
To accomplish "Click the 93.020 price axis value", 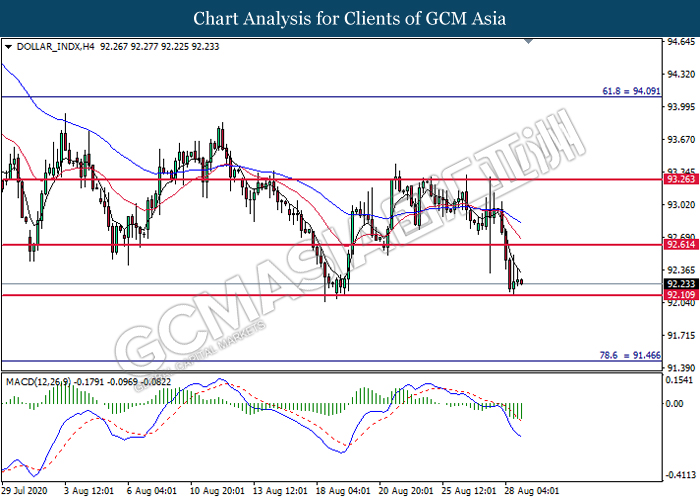I will 681,205.
